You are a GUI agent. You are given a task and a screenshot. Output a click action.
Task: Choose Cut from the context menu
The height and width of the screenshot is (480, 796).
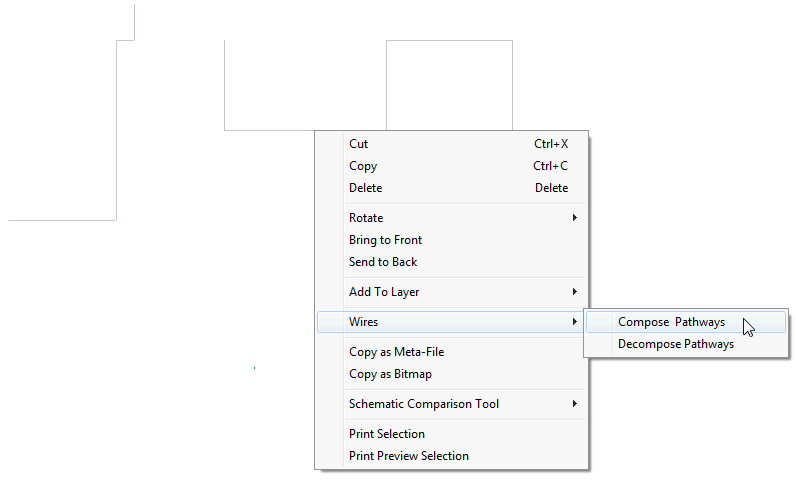359,144
